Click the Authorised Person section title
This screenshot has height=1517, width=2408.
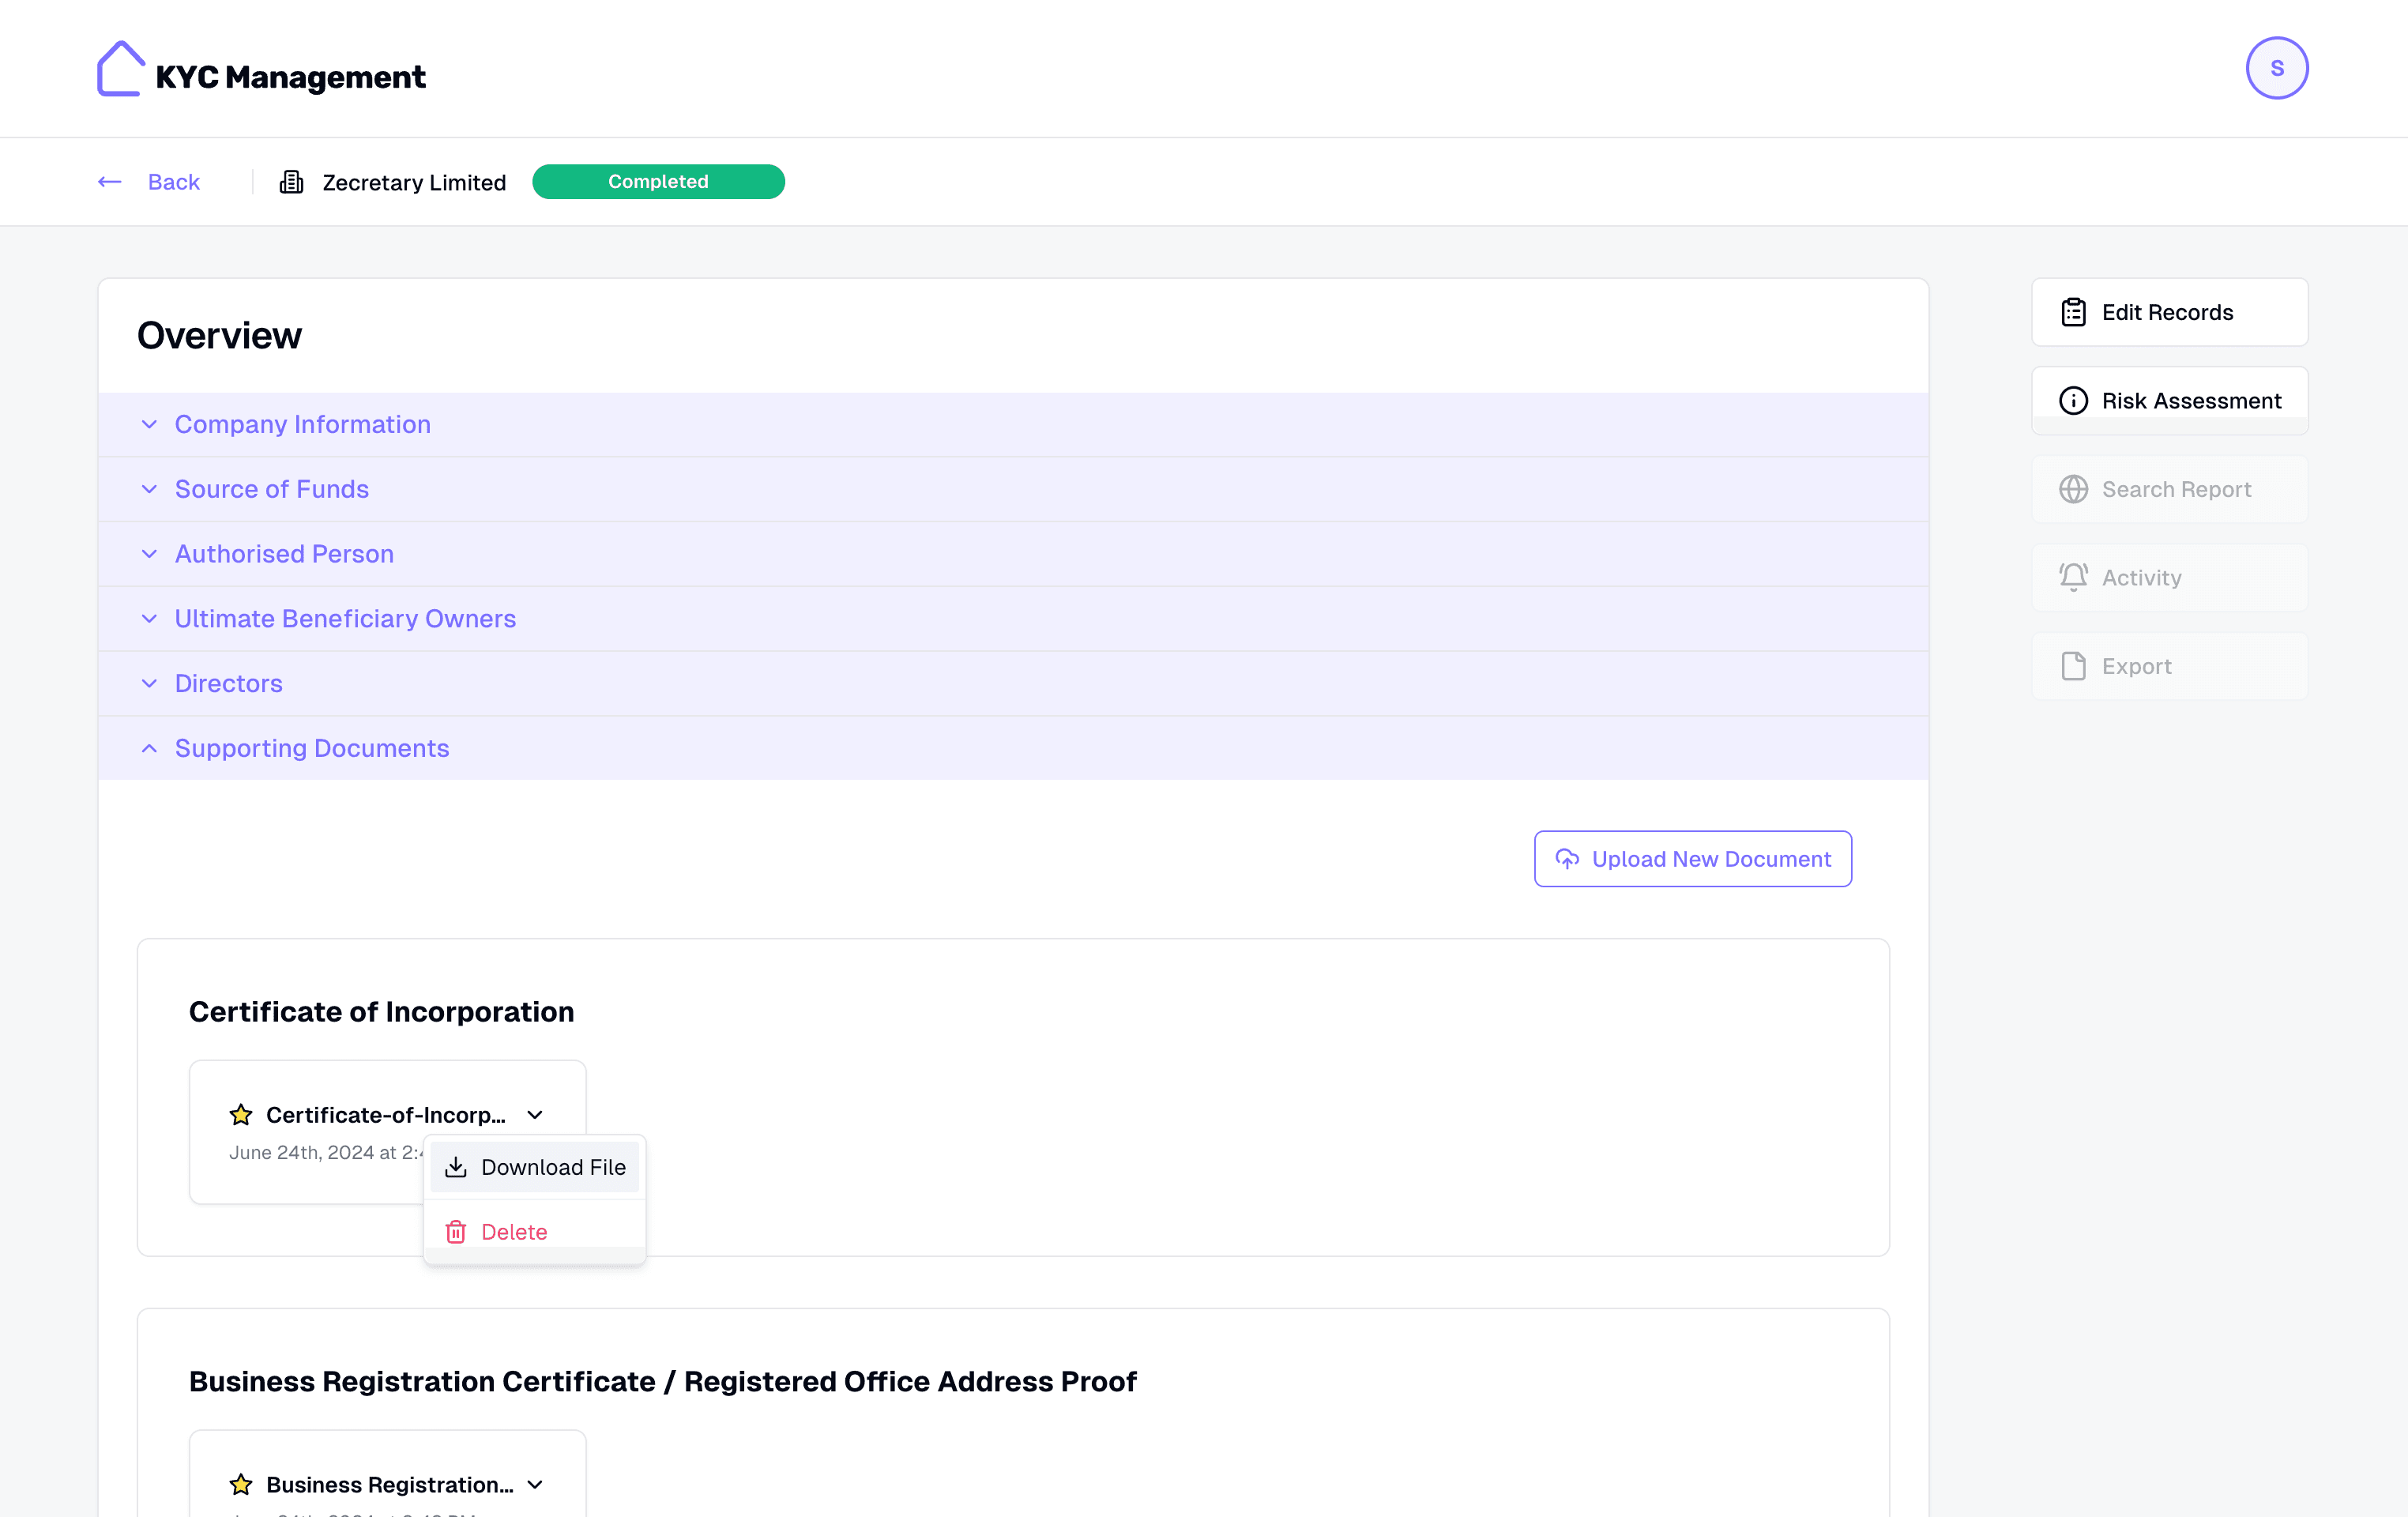click(x=284, y=554)
